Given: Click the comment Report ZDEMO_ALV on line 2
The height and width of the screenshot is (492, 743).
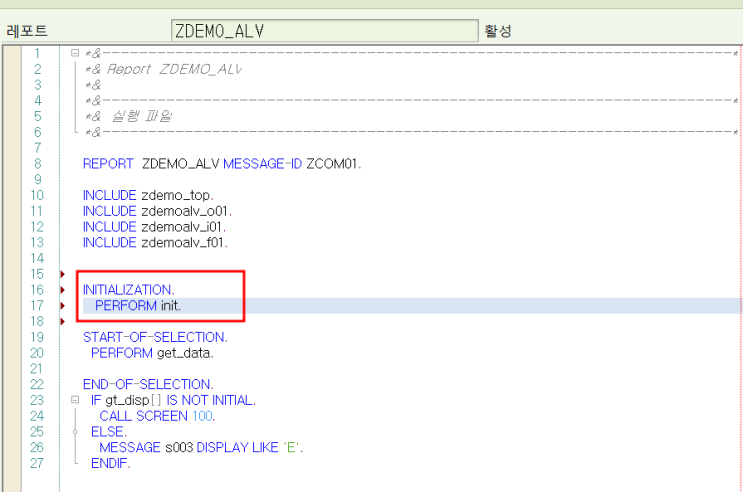Looking at the screenshot, I should tap(174, 69).
